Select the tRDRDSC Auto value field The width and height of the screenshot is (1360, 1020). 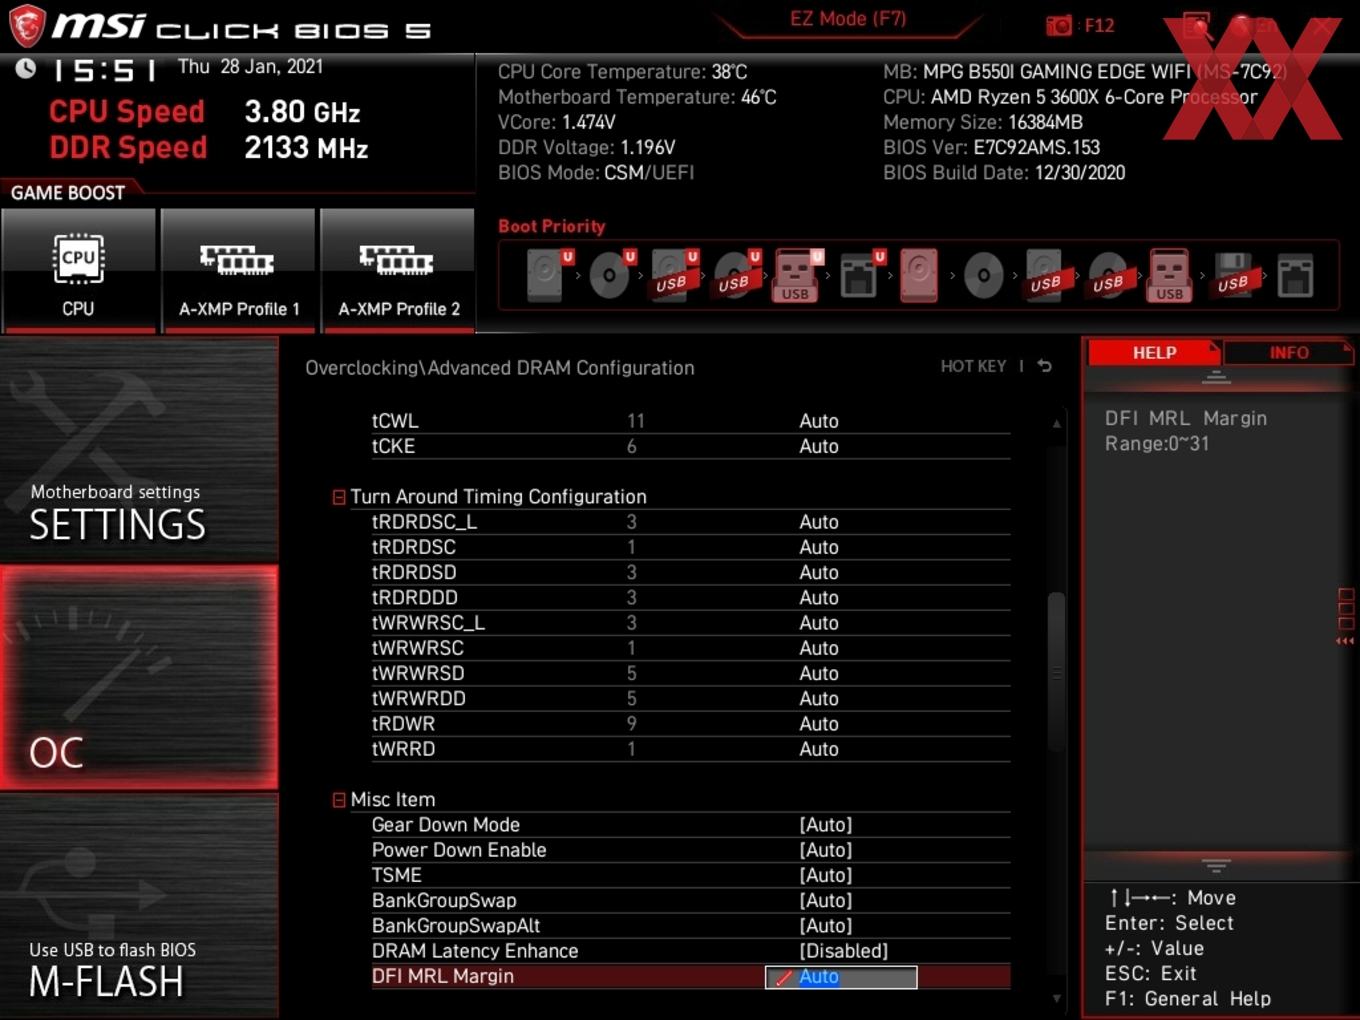(819, 547)
